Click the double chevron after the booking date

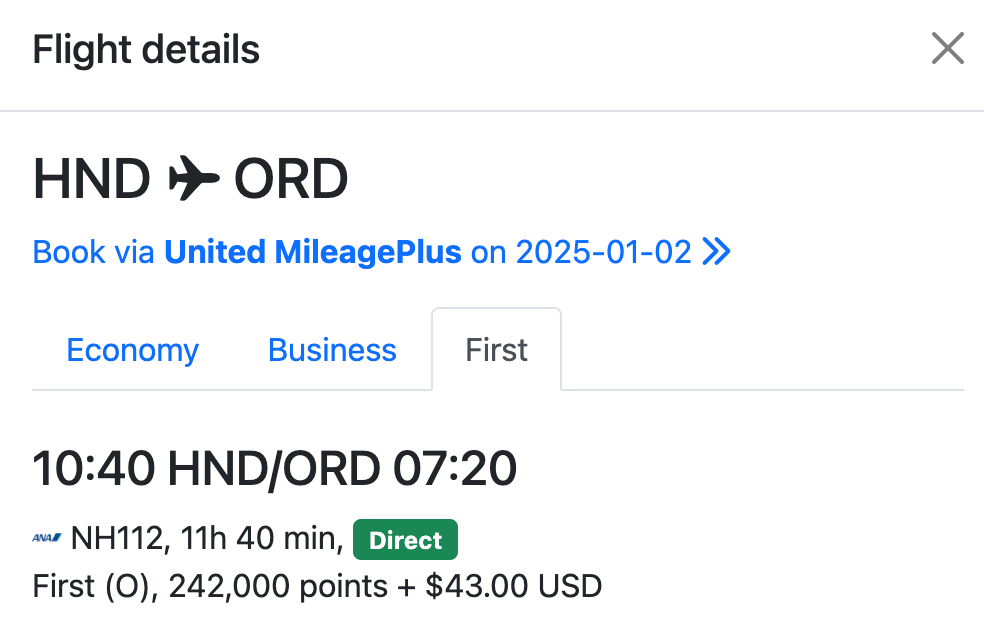pos(716,252)
